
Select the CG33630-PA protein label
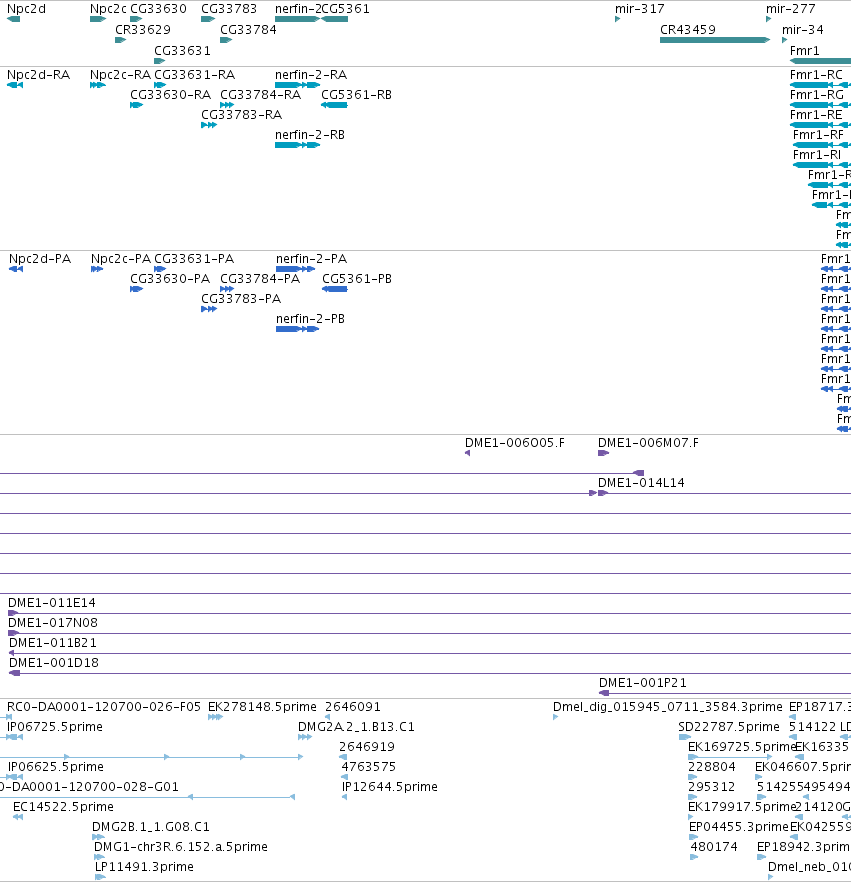click(x=170, y=279)
